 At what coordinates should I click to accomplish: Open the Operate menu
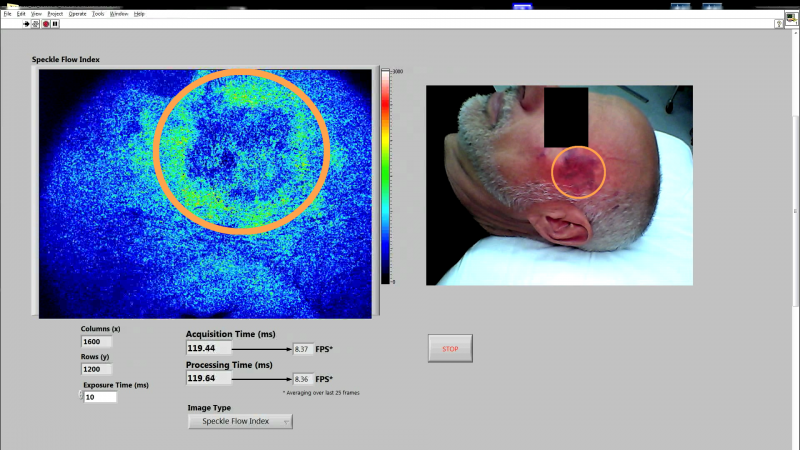(78, 14)
